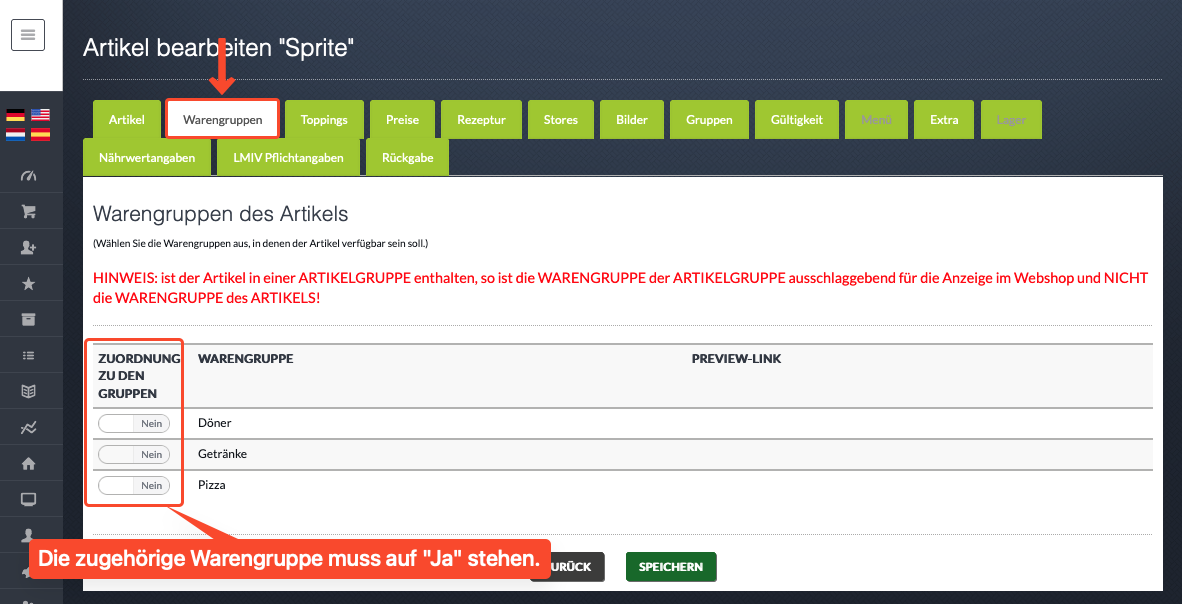Toggle Döner group assignment switch

[x=134, y=424]
